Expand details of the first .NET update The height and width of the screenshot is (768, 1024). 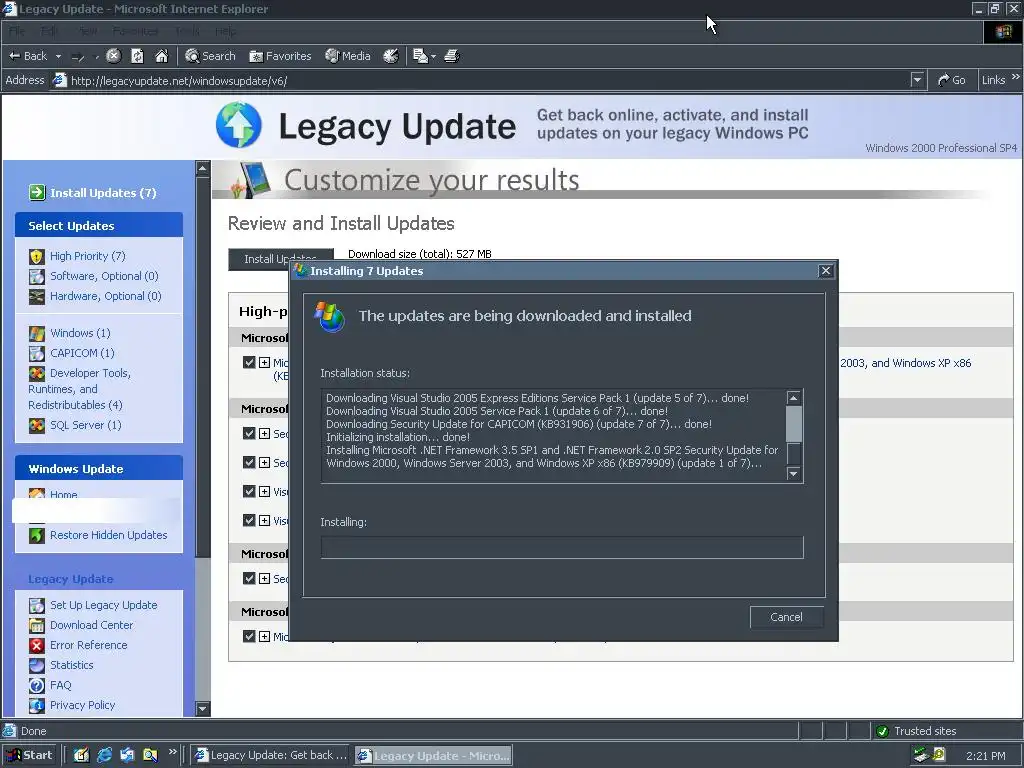click(264, 362)
